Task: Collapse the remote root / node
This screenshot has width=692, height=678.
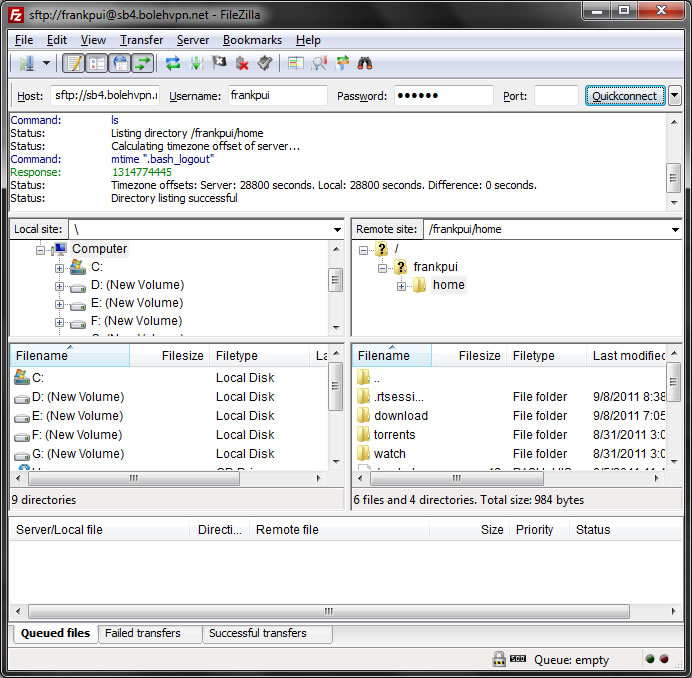Action: 363,250
